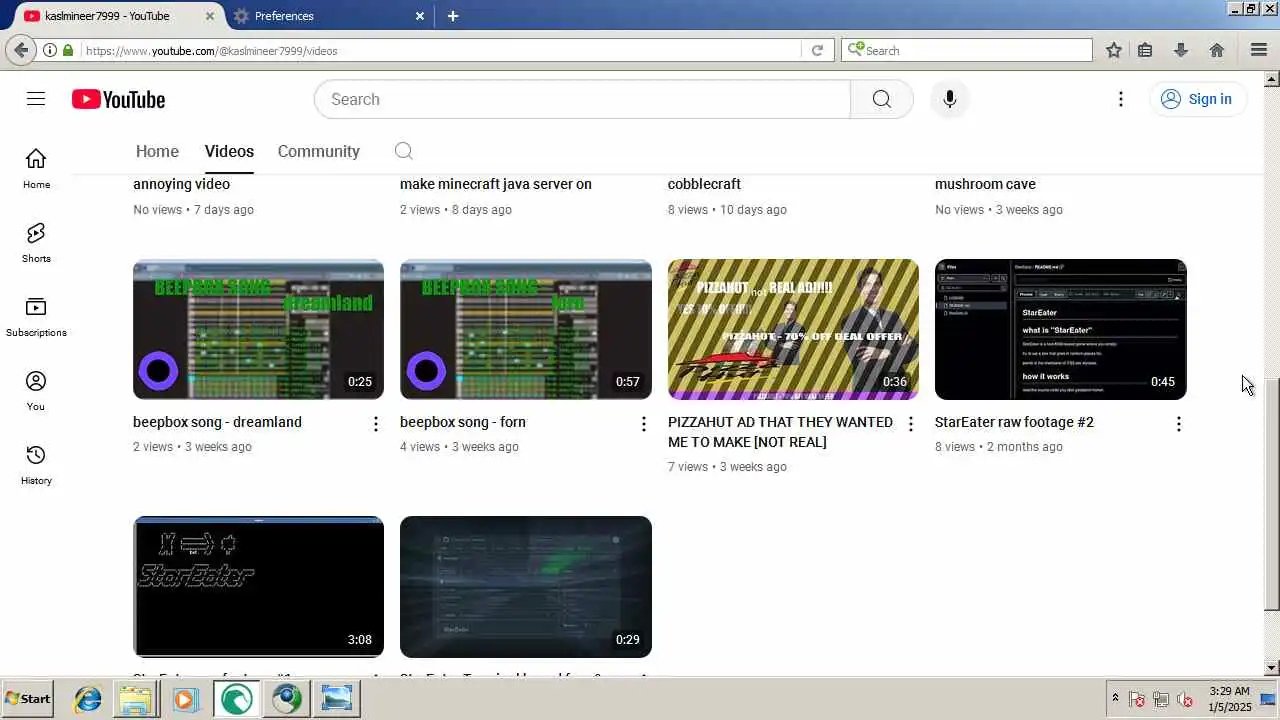Click the browser URL address bar

(x=440, y=50)
